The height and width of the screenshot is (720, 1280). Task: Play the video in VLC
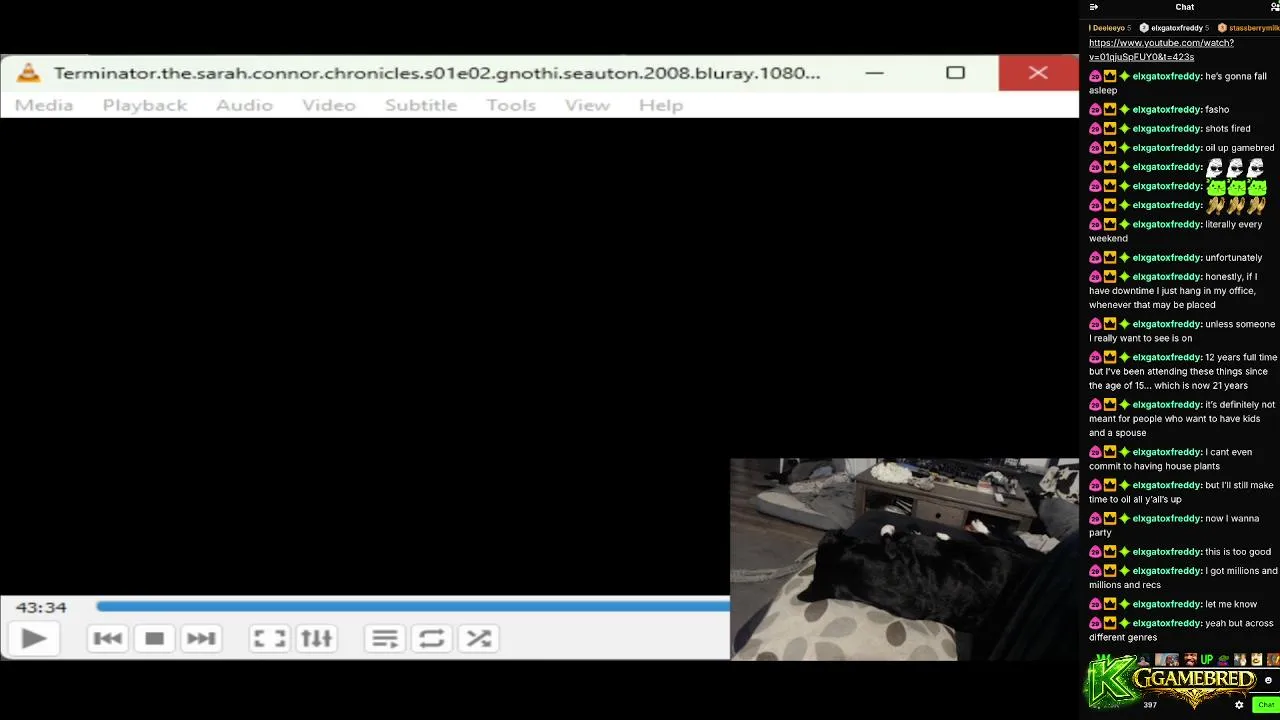click(x=33, y=639)
